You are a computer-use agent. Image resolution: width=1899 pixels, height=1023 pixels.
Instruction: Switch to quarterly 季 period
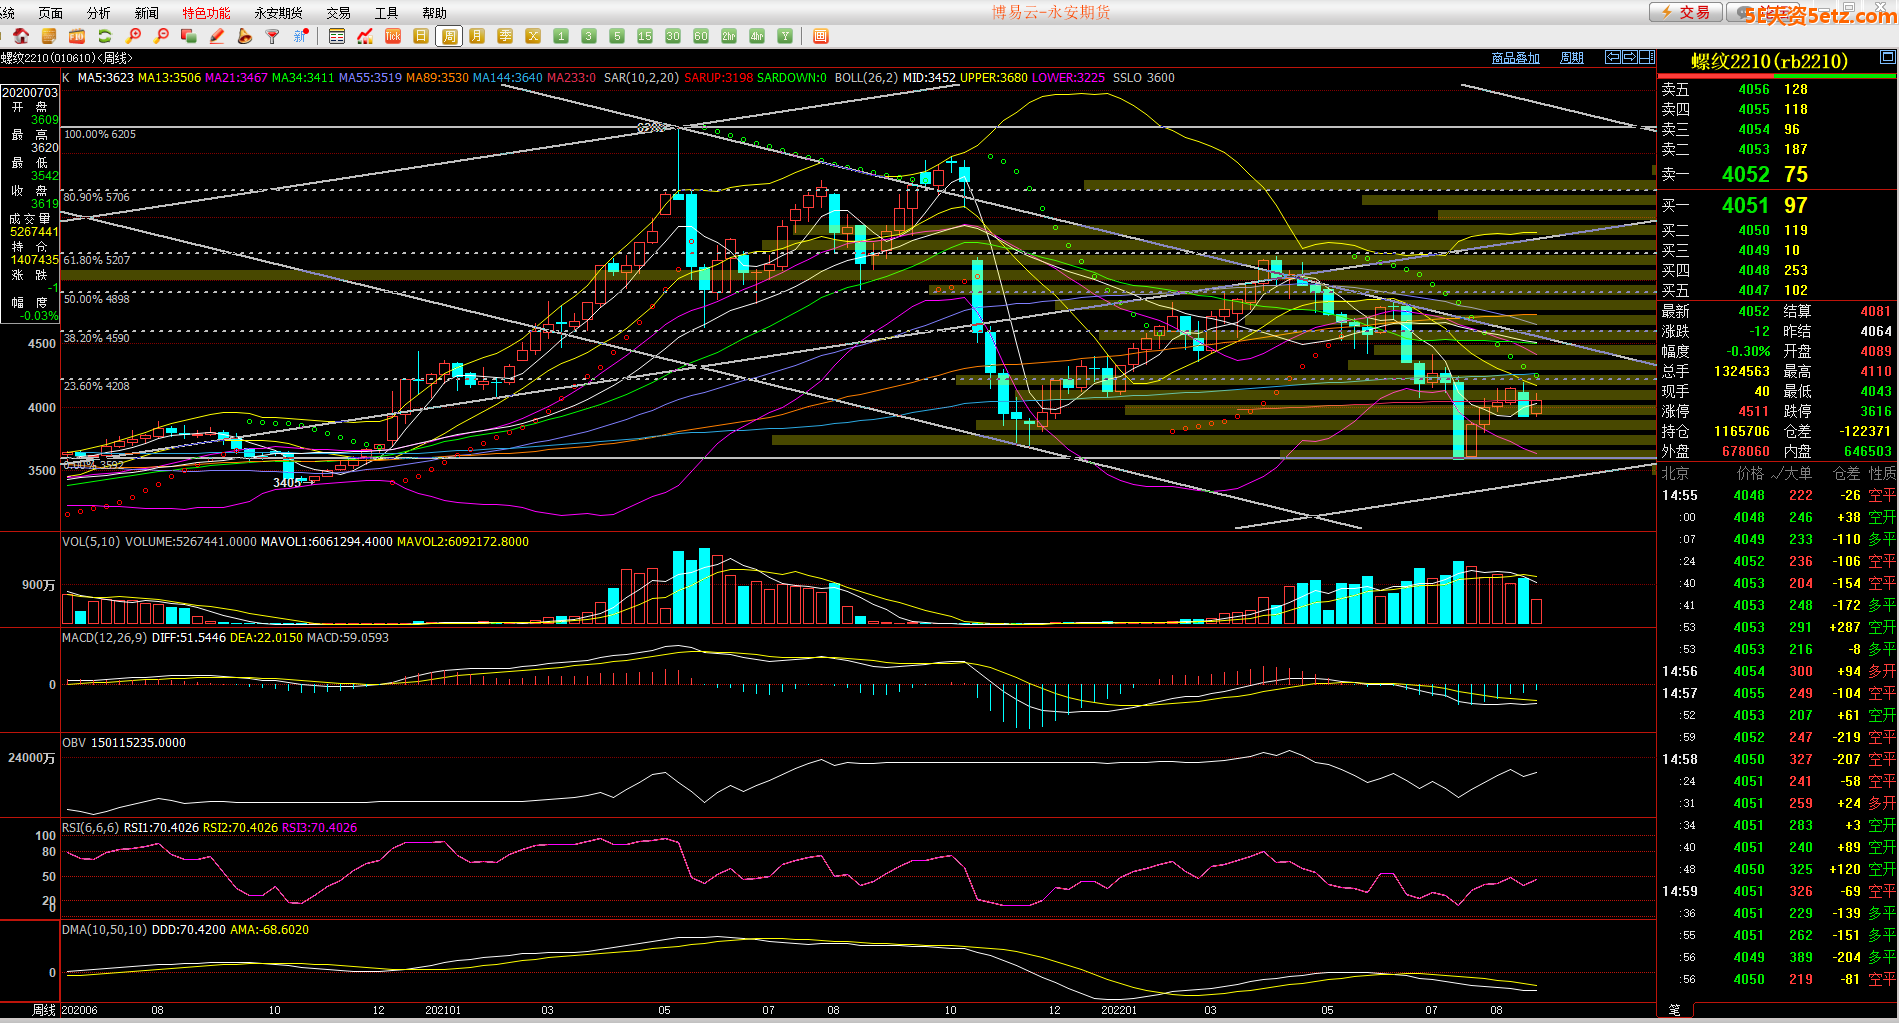pyautogui.click(x=505, y=36)
